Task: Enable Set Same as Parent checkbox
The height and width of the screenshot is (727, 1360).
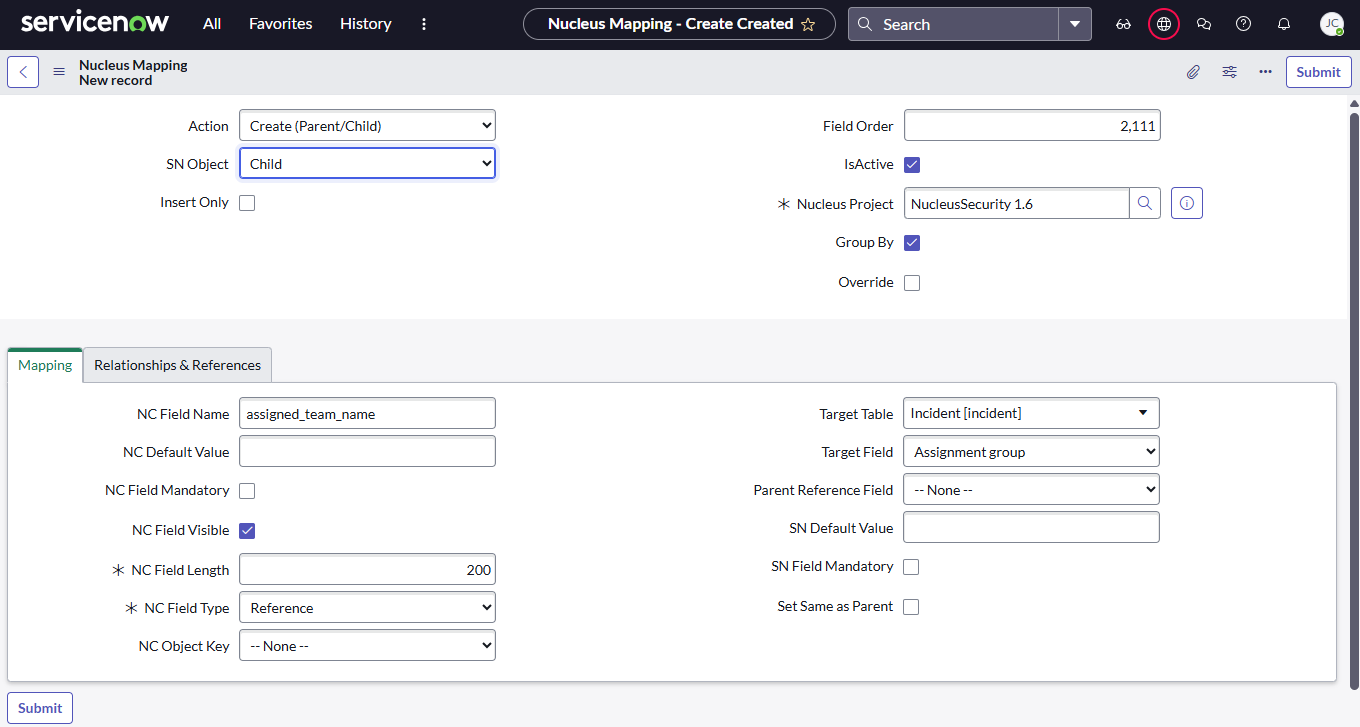Action: click(911, 607)
